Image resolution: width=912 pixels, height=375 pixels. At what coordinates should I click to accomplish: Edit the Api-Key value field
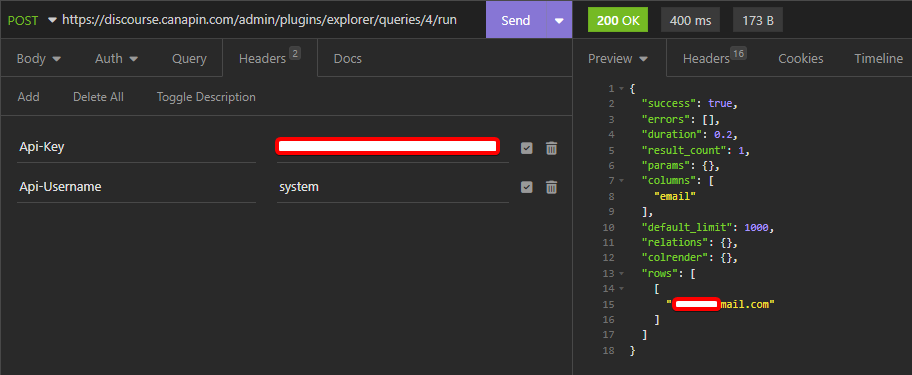tap(393, 148)
